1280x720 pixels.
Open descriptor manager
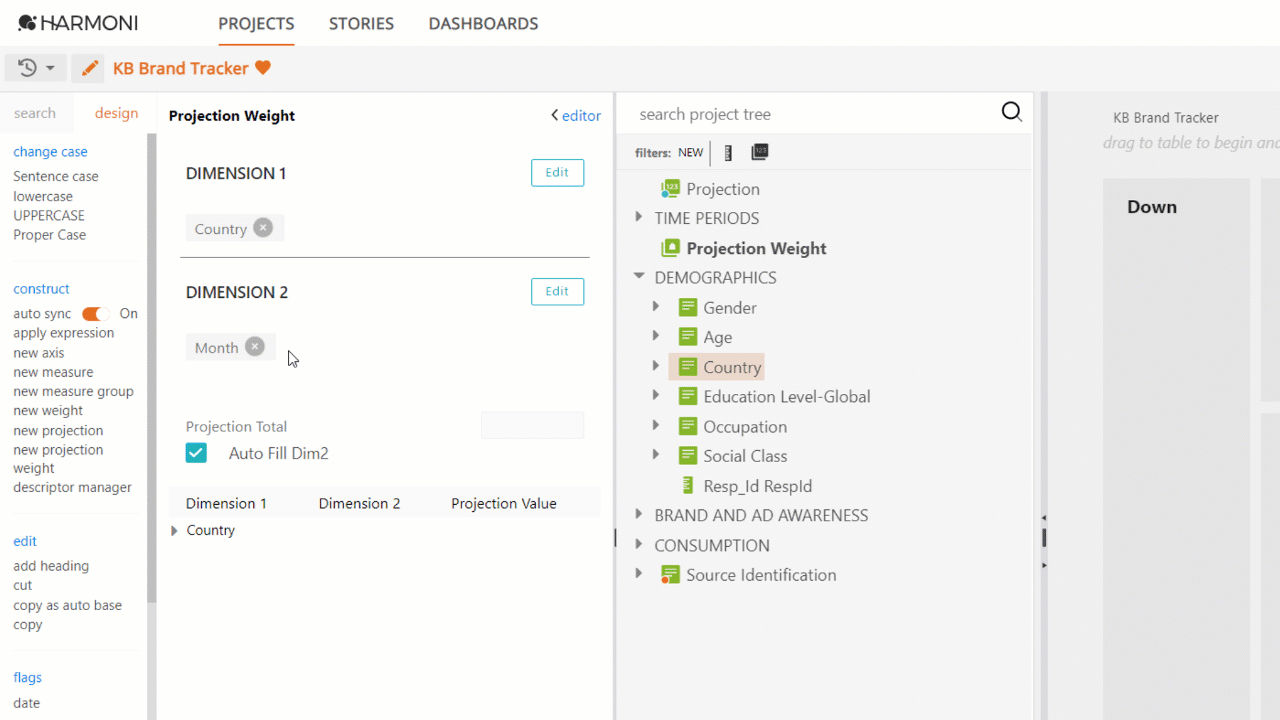tap(72, 488)
